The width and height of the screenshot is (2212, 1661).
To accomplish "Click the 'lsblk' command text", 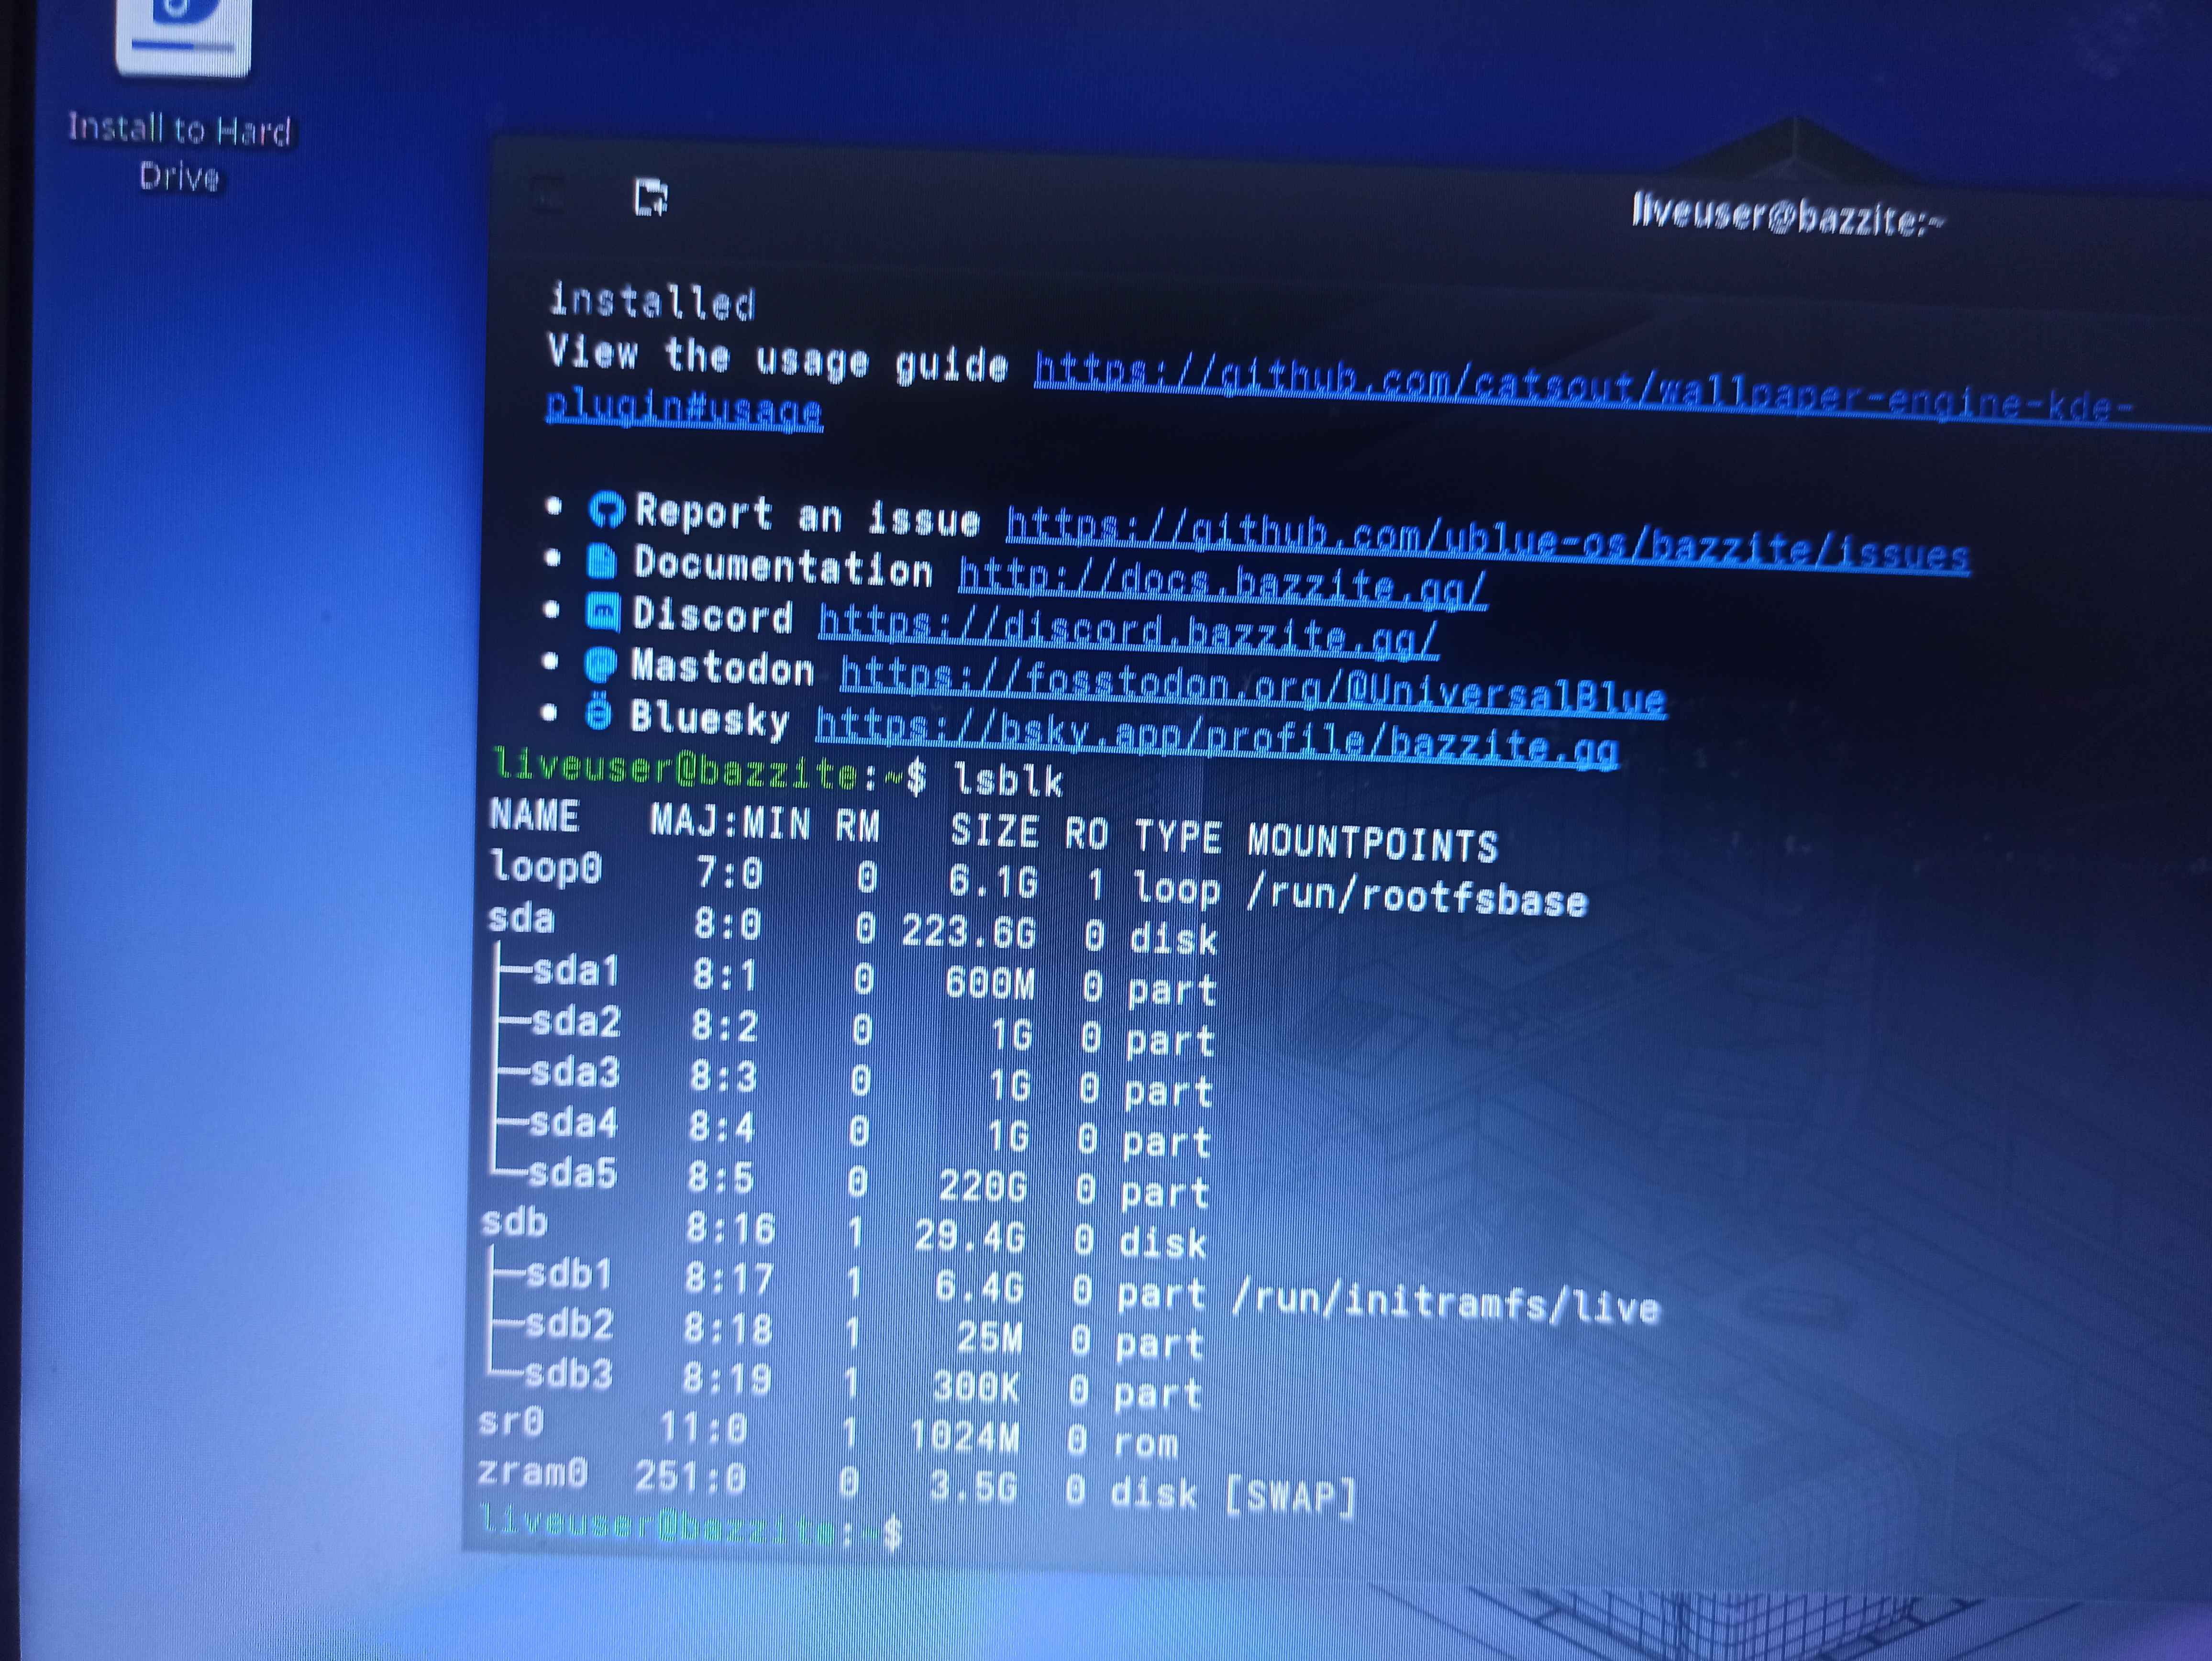I will (x=1008, y=779).
